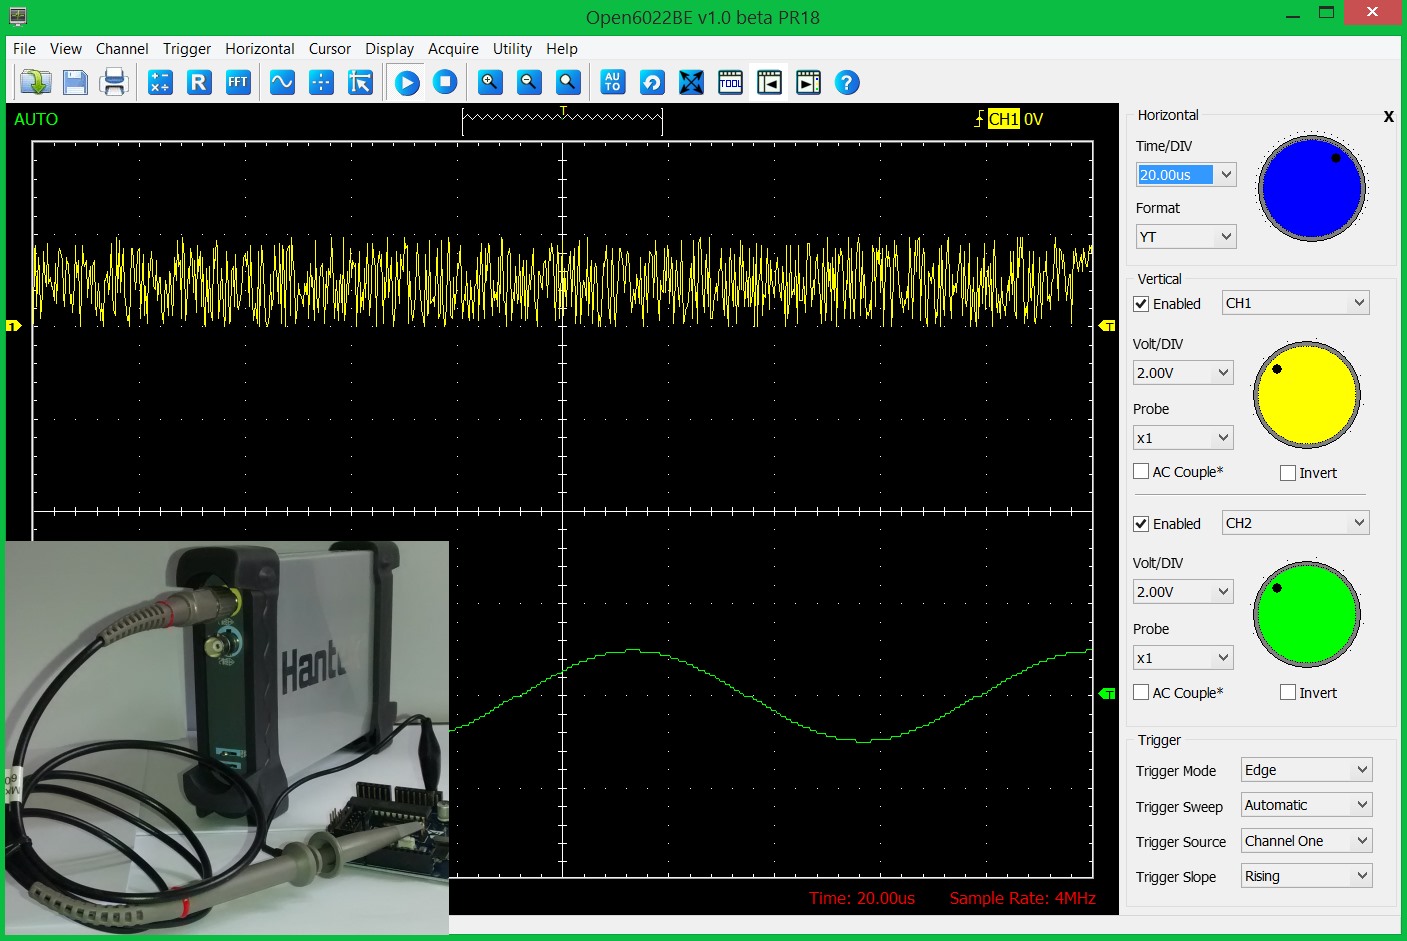Viewport: 1407px width, 941px height.
Task: Click the application icon in title bar
Action: pyautogui.click(x=18, y=16)
